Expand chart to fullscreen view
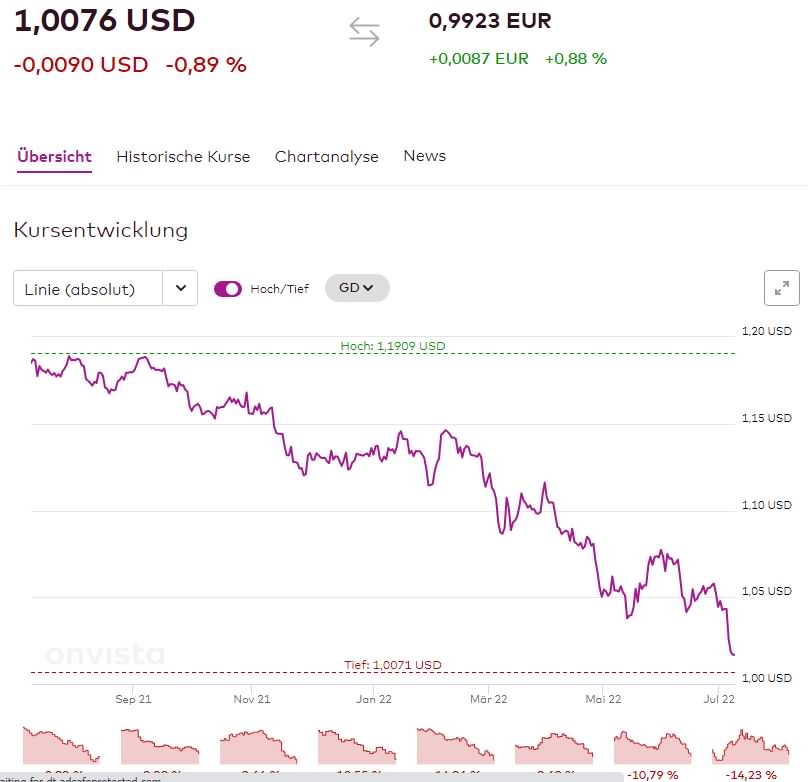Image resolution: width=808 pixels, height=782 pixels. 781,288
